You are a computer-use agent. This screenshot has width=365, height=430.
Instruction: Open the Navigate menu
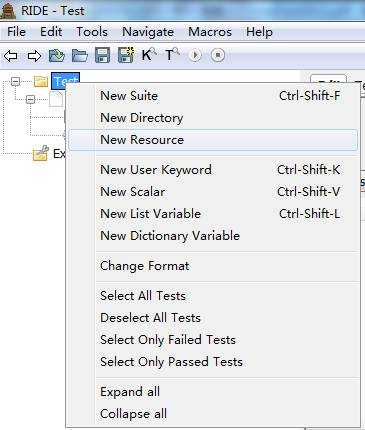(148, 32)
